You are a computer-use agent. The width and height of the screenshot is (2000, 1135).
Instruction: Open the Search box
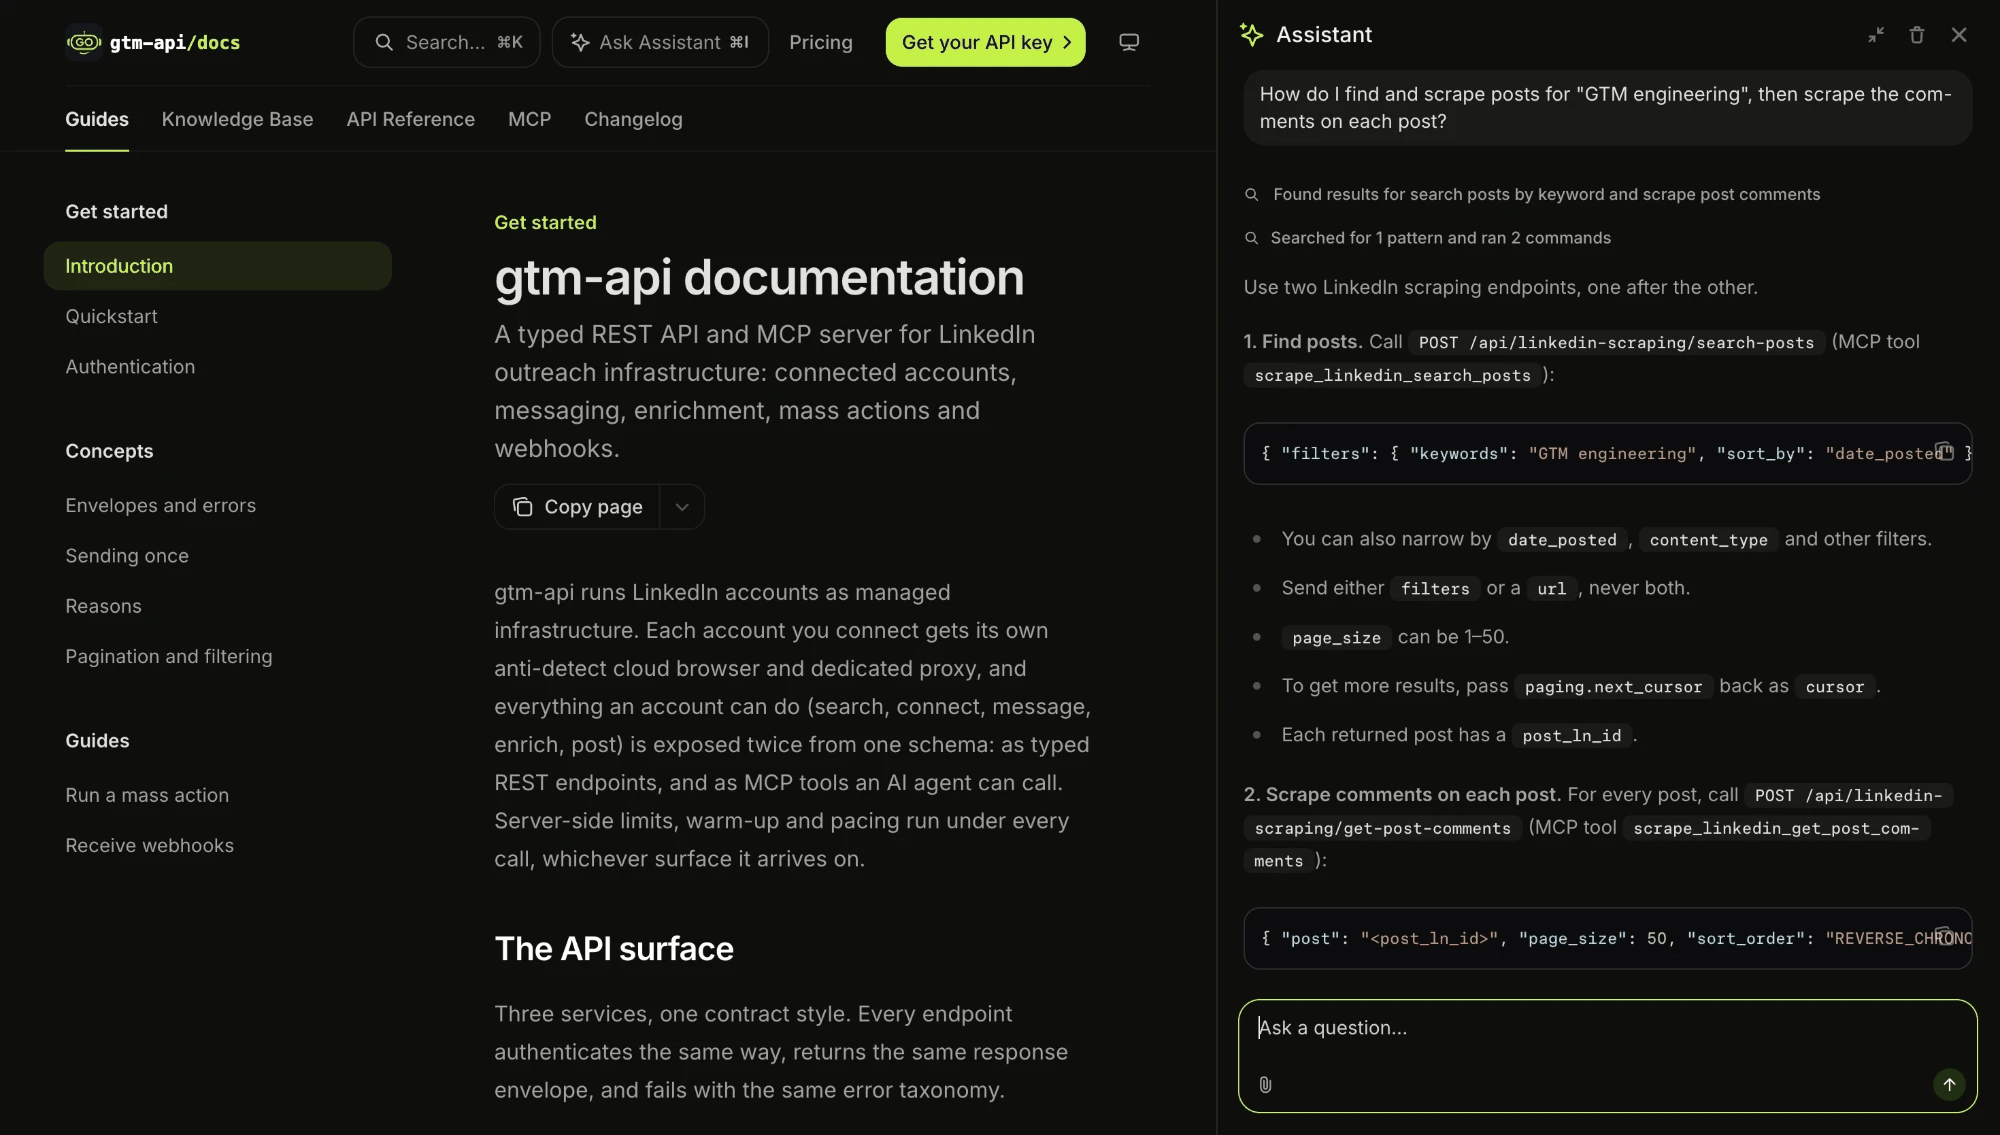(447, 42)
